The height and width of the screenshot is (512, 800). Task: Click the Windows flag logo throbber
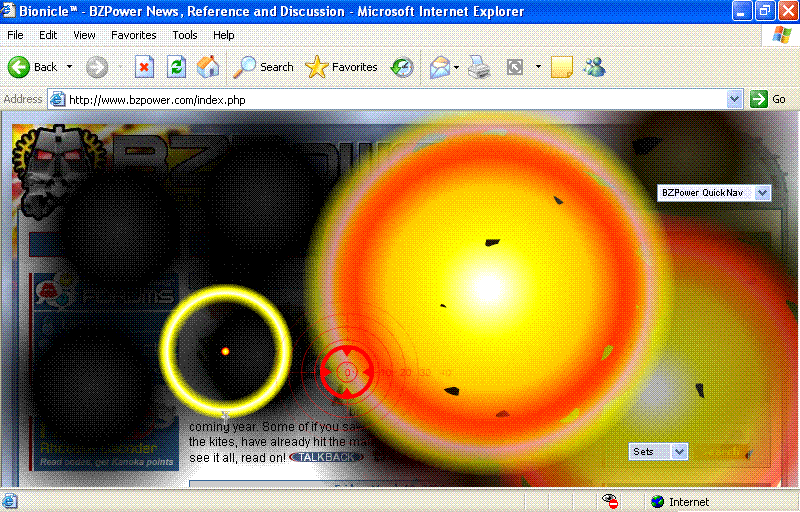coord(781,35)
